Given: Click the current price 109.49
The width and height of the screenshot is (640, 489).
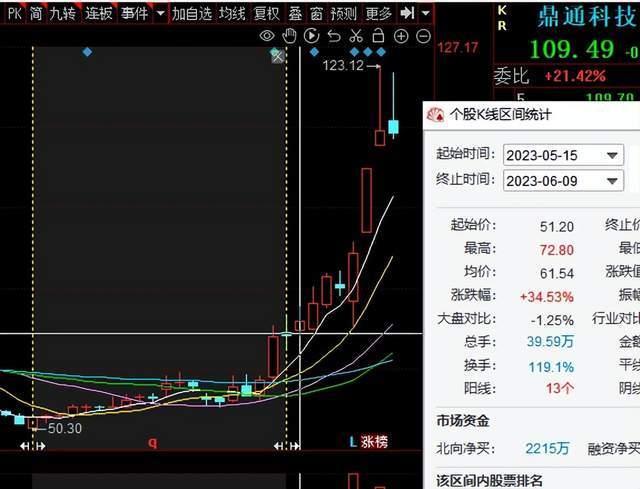Looking at the screenshot, I should tap(571, 49).
